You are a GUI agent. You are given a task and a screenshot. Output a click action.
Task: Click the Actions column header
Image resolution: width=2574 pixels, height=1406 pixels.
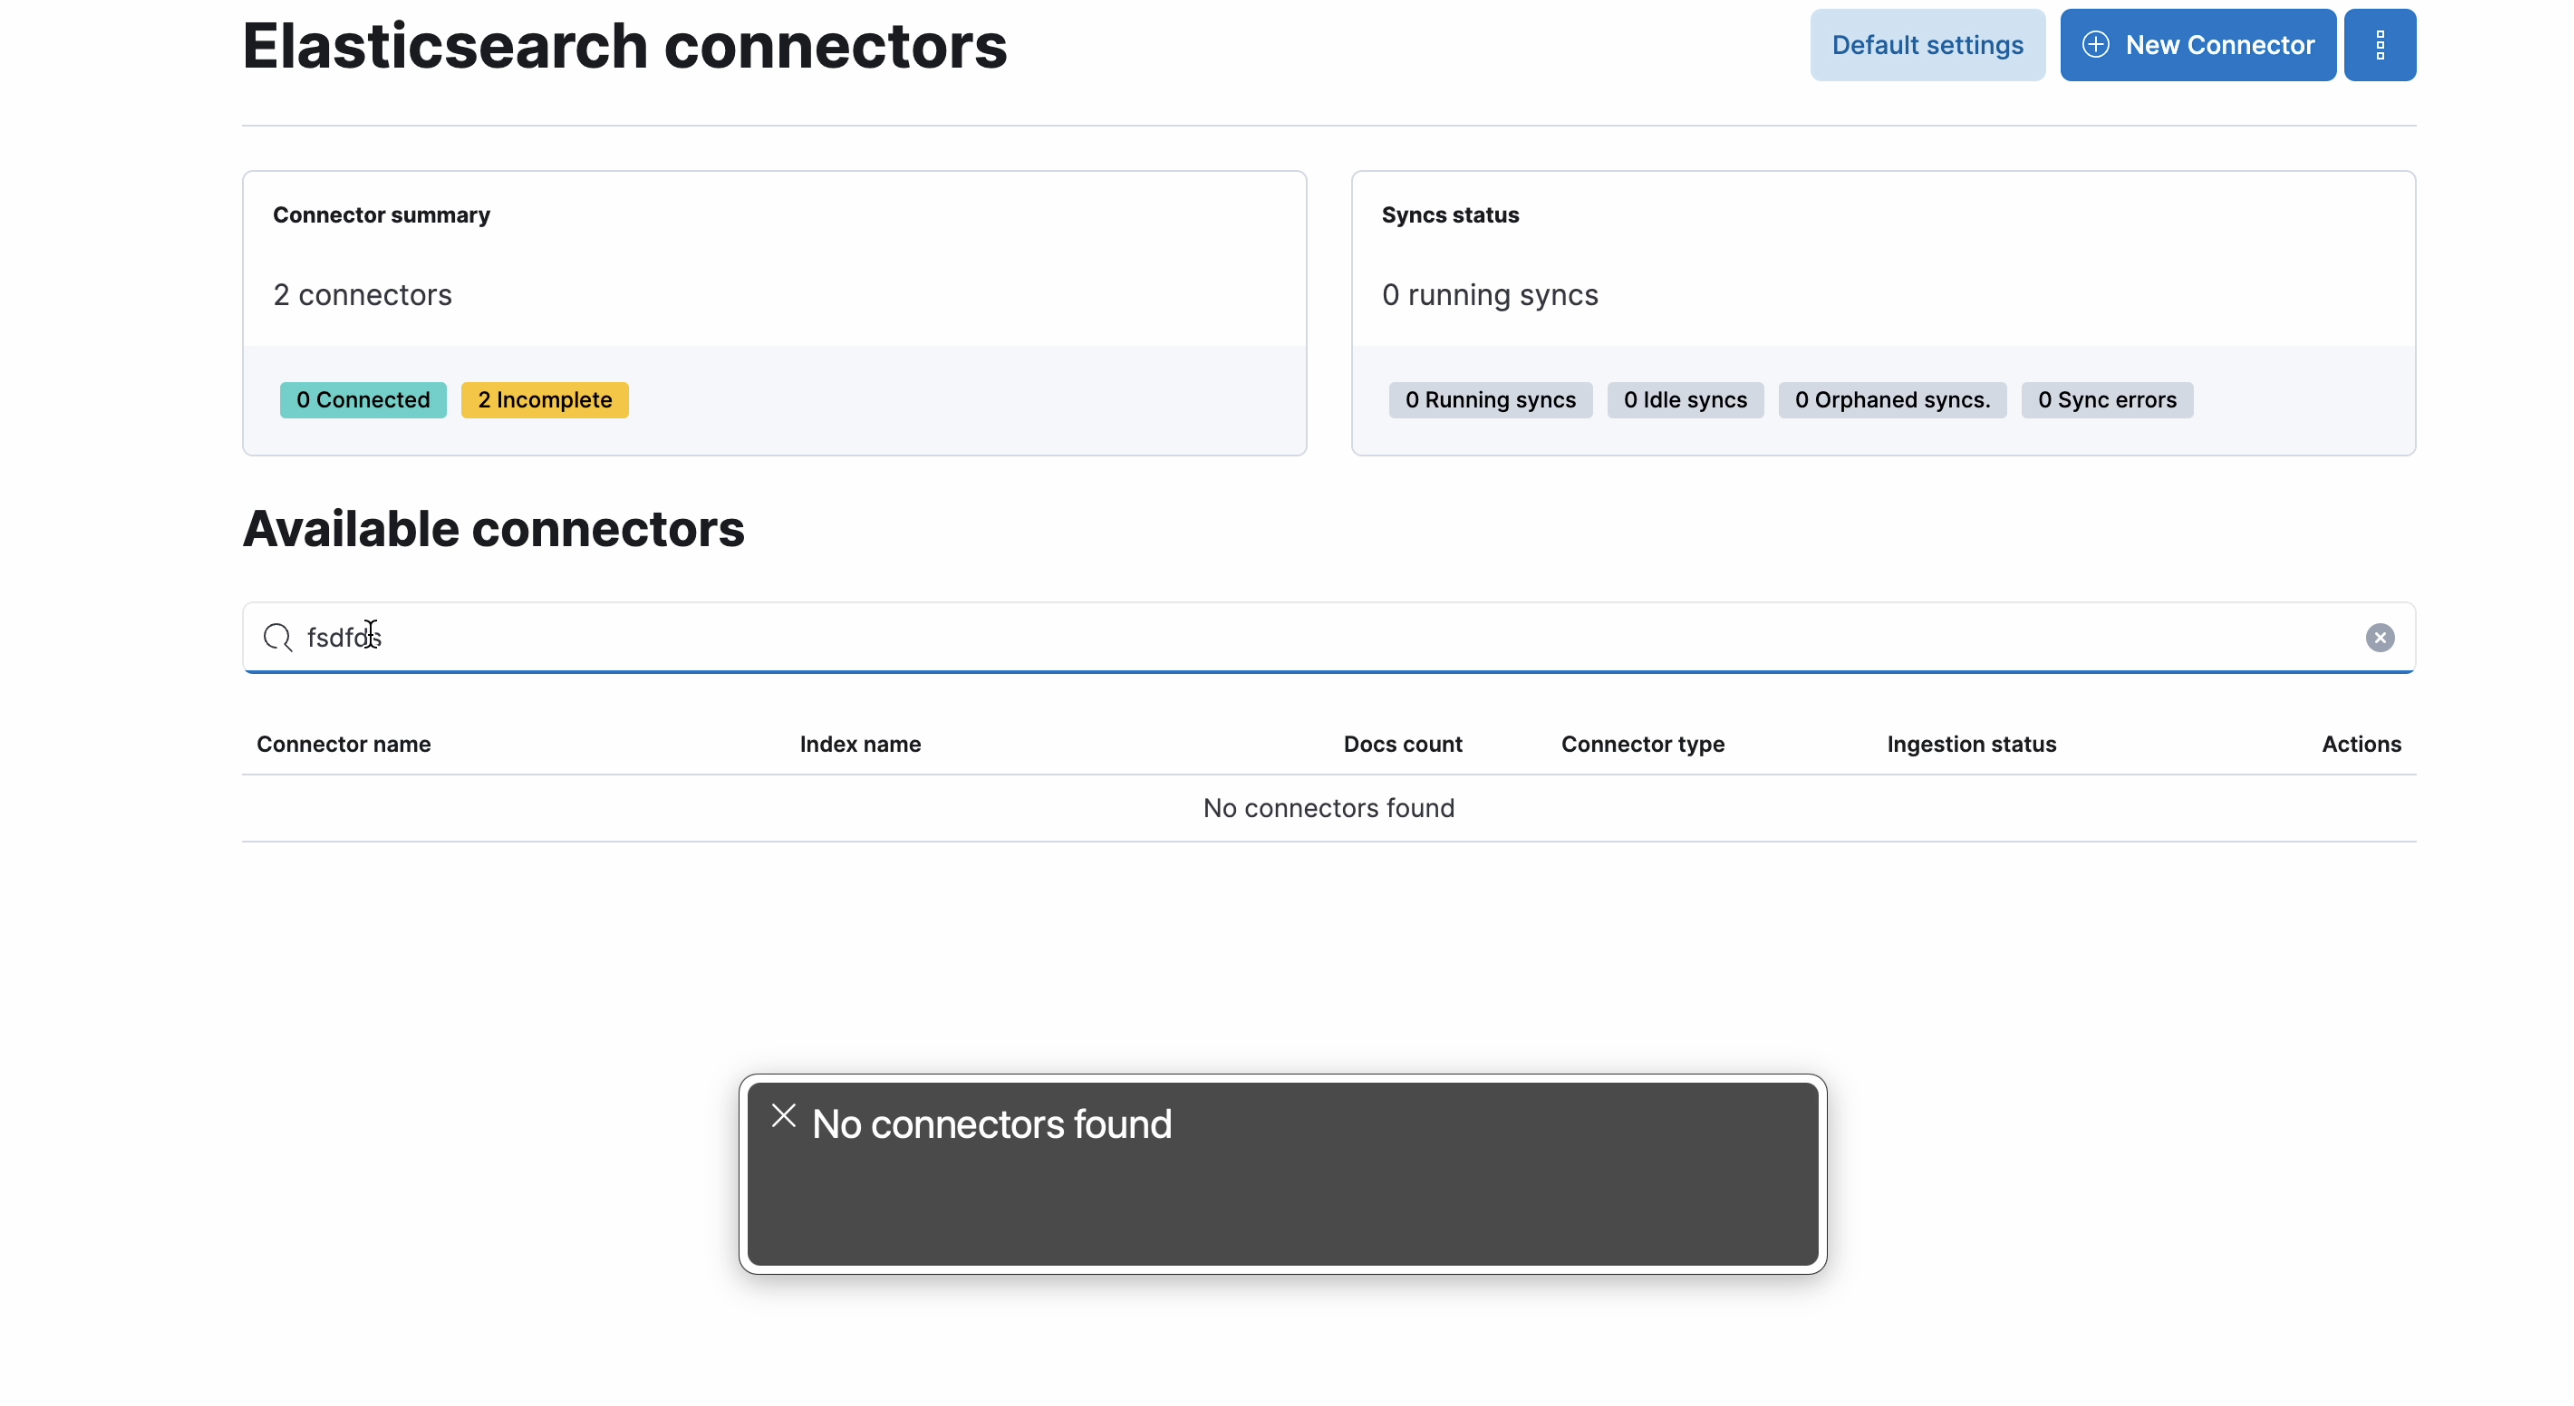2361,743
